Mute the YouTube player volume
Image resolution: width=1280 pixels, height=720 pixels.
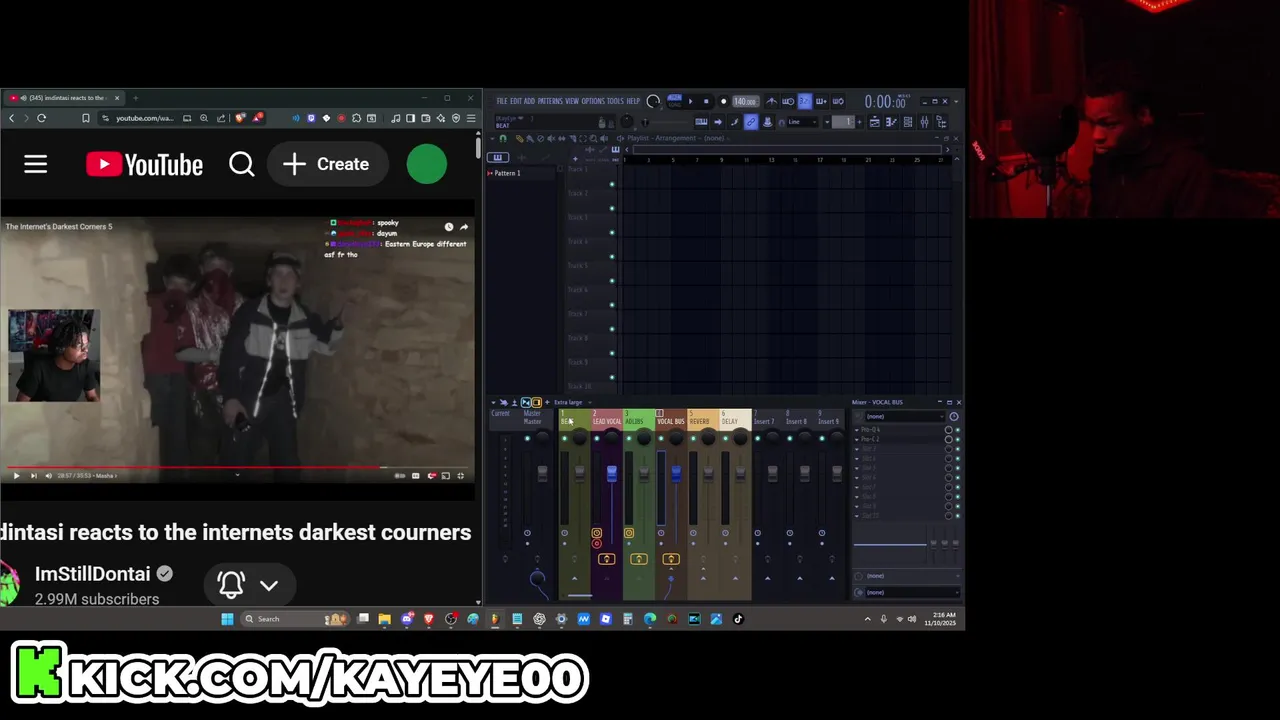tap(48, 476)
